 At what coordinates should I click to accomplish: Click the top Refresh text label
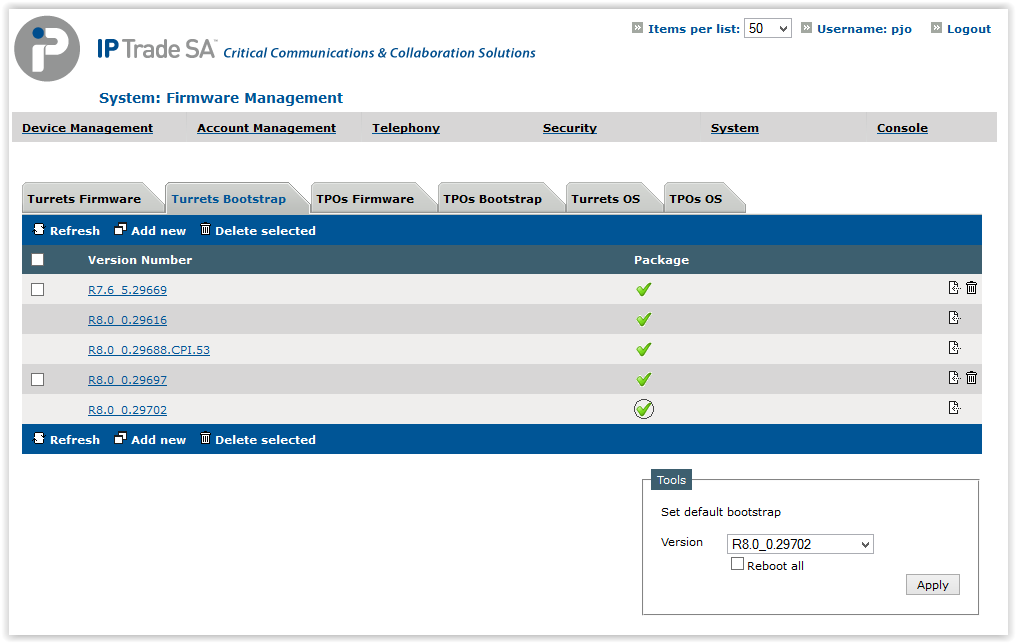(x=75, y=231)
